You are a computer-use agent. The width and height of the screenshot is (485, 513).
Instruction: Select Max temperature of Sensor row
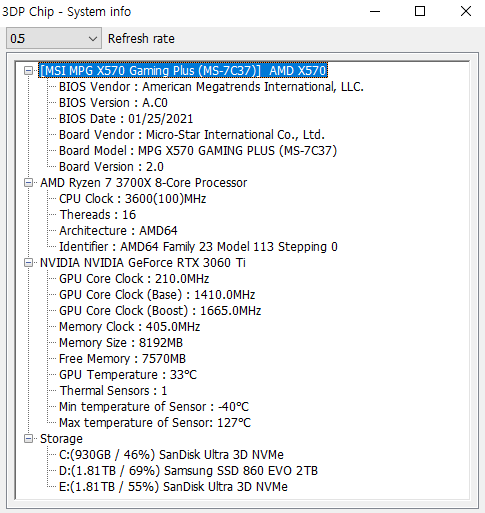(155, 423)
